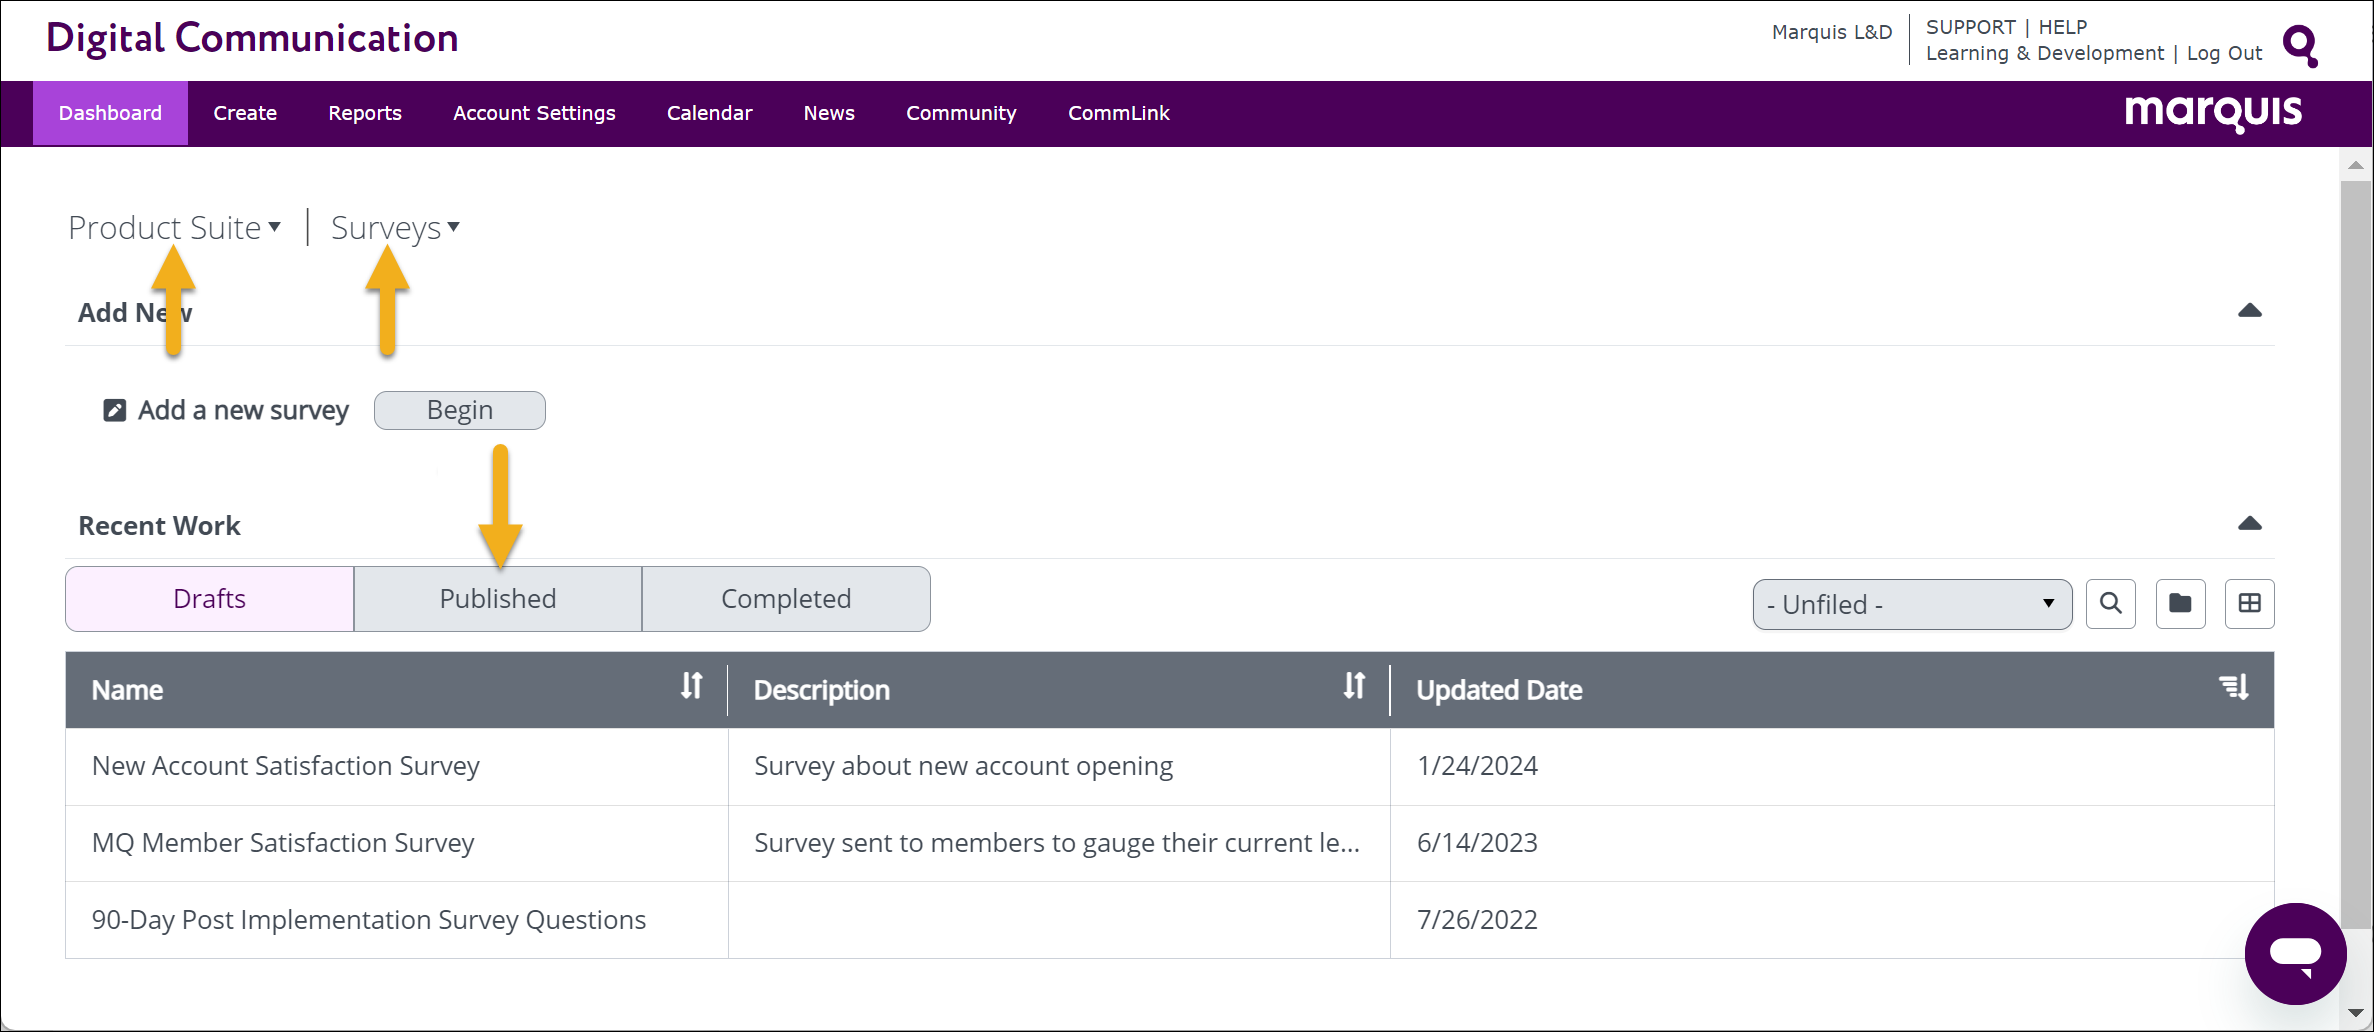Click the Marquis logo
2374x1032 pixels.
coord(2213,113)
